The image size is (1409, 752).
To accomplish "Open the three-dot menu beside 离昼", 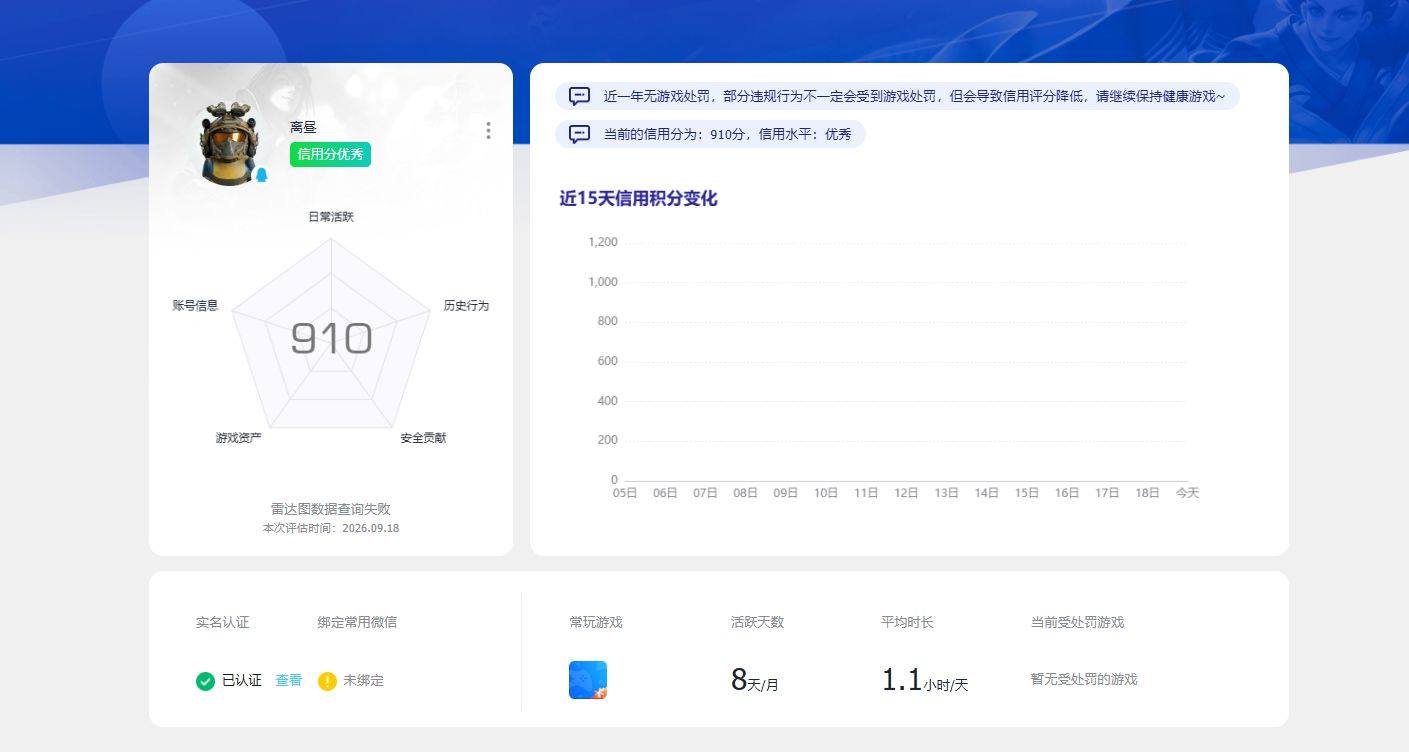I will pos(488,130).
